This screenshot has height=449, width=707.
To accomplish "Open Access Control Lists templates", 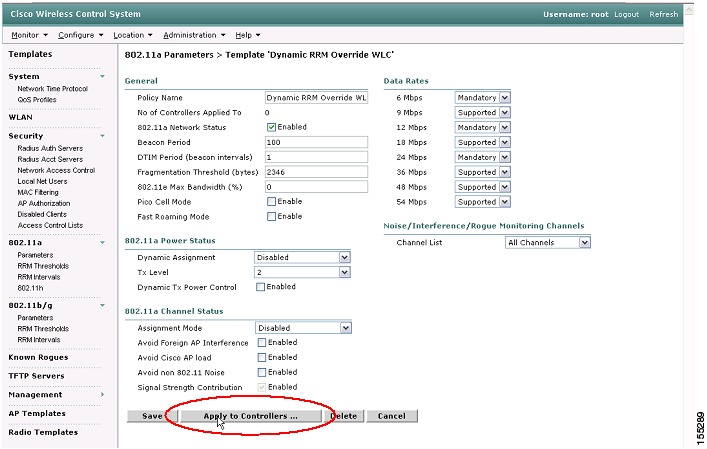I will tap(50, 225).
